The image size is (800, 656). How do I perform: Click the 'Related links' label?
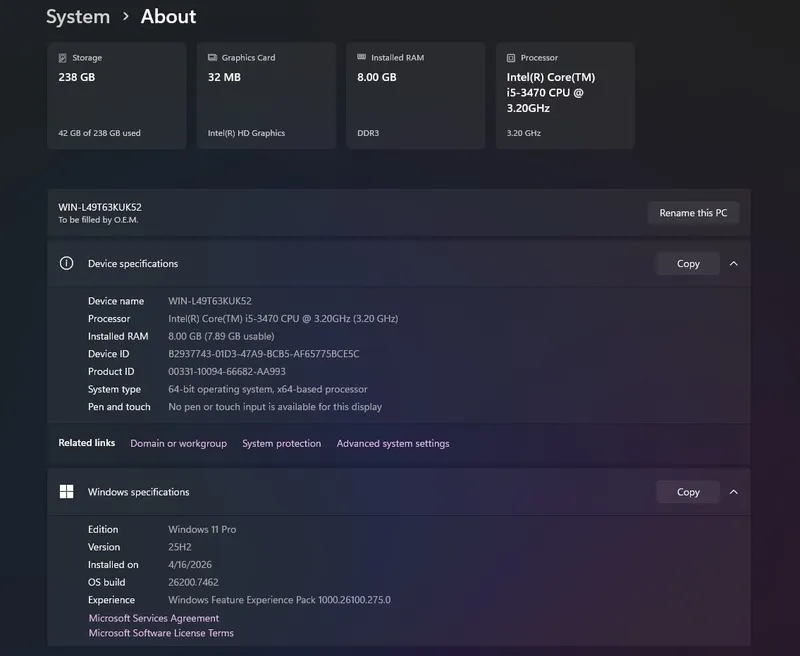click(87, 443)
